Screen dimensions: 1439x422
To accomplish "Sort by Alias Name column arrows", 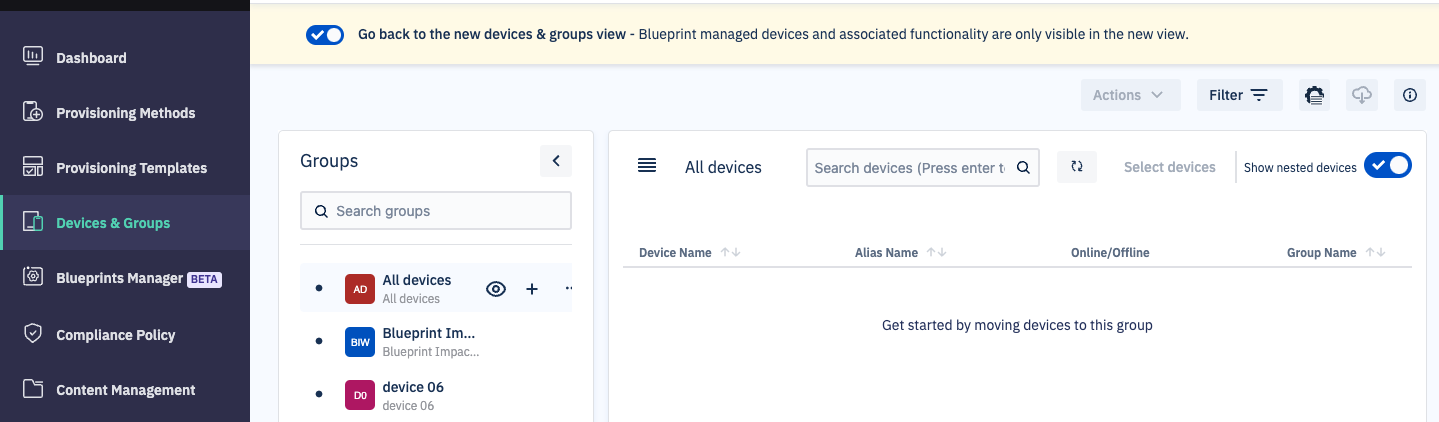I will [x=936, y=253].
